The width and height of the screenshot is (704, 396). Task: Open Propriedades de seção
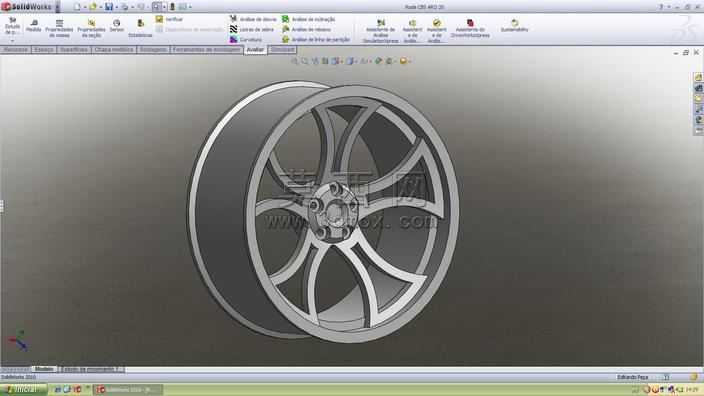point(91,28)
